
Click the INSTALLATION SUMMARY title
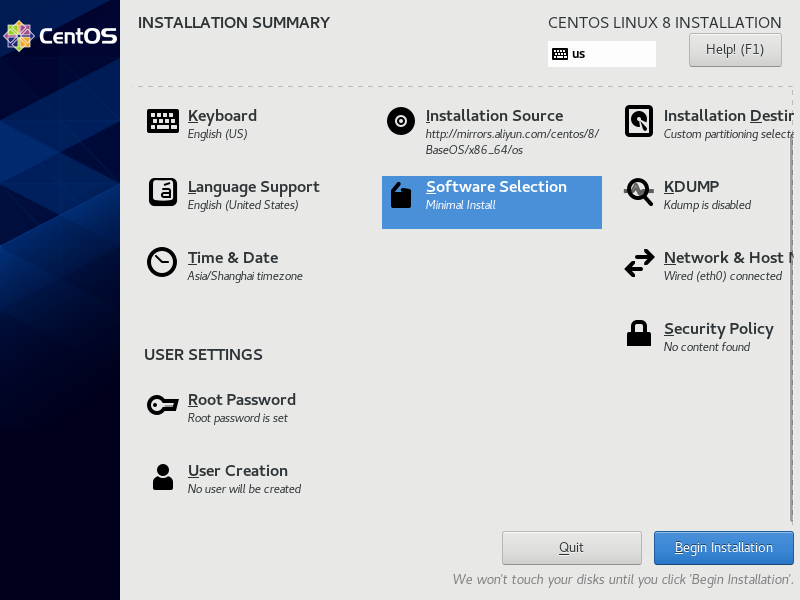tap(234, 23)
